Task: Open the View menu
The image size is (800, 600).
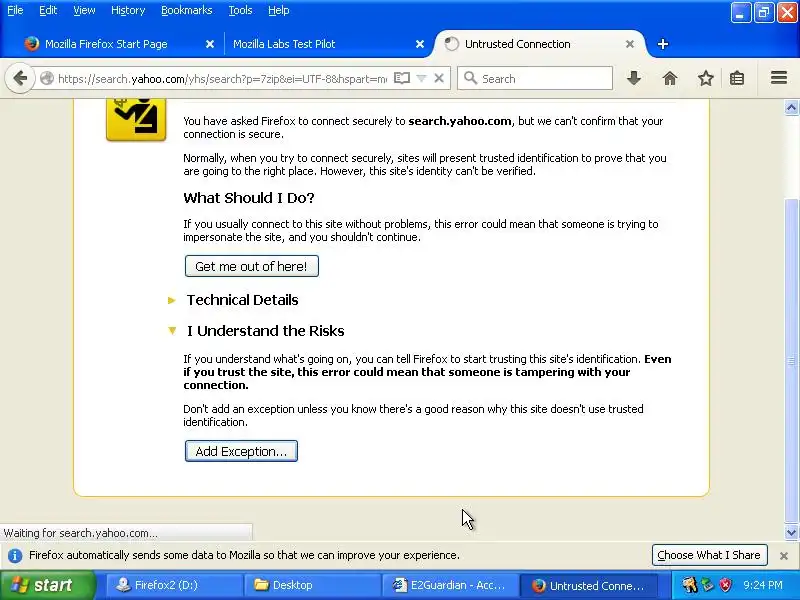Action: (84, 10)
